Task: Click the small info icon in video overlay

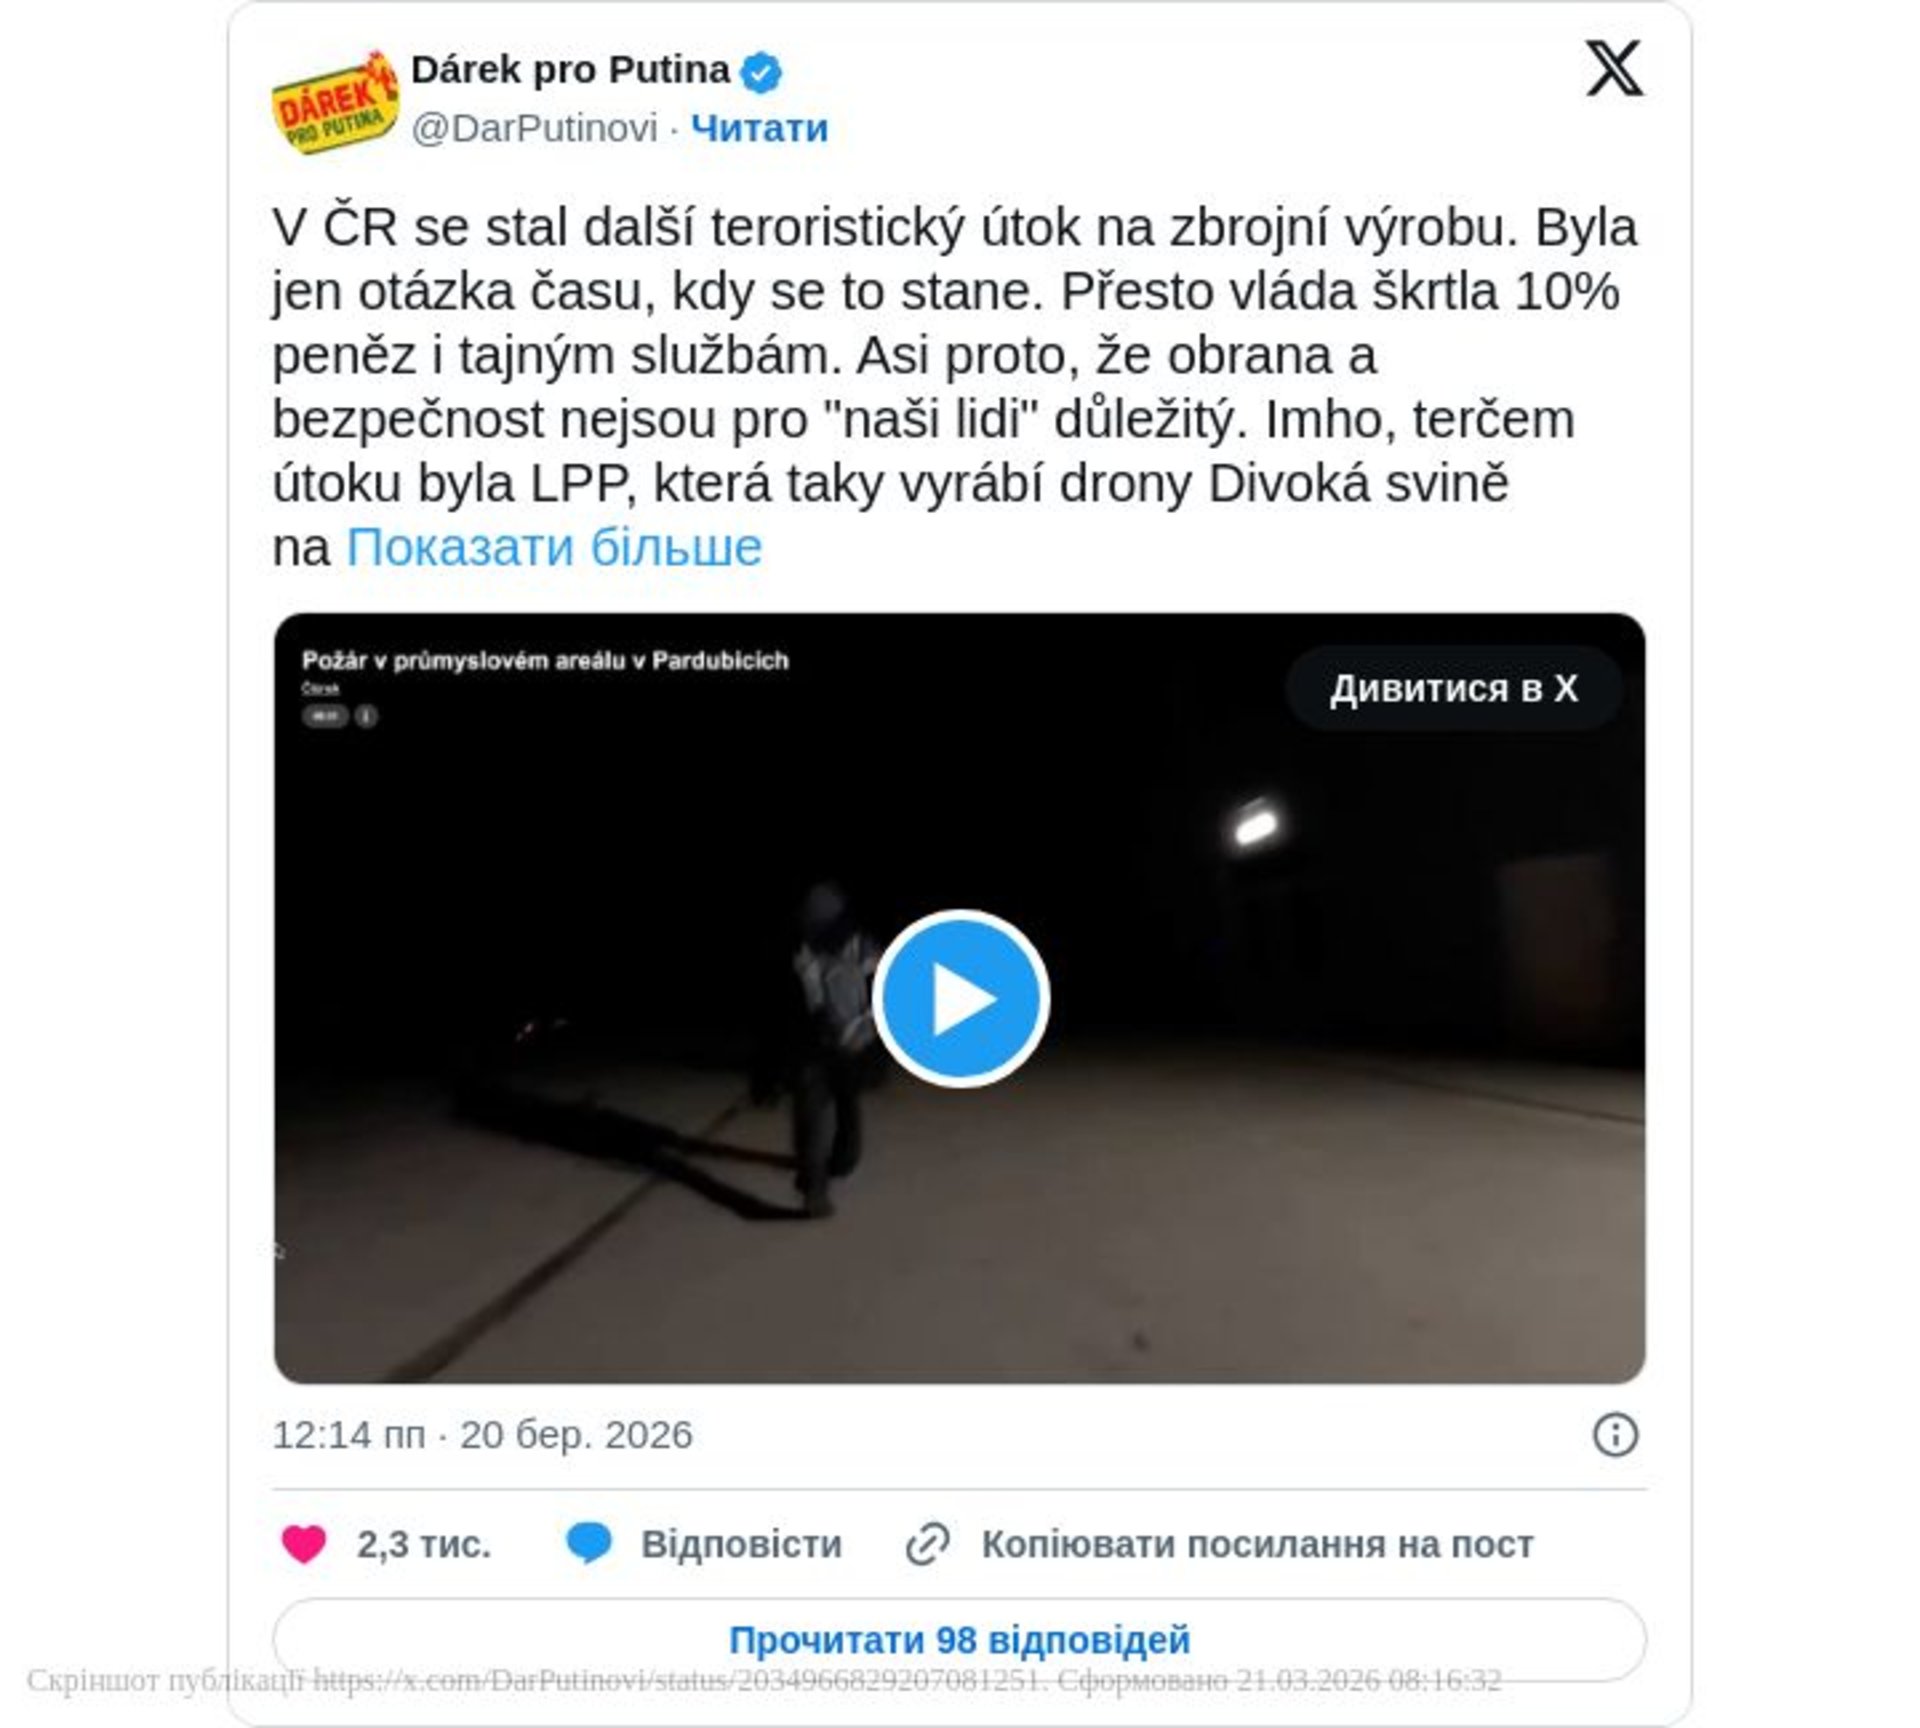Action: click(366, 716)
